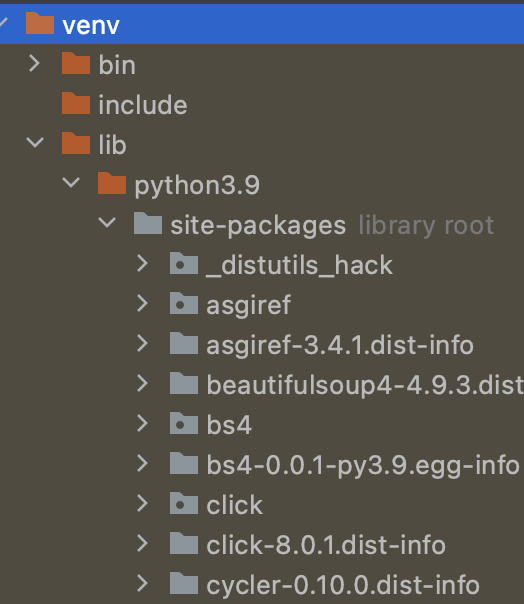Select the include label
Image resolution: width=524 pixels, height=604 pixels.
[143, 105]
